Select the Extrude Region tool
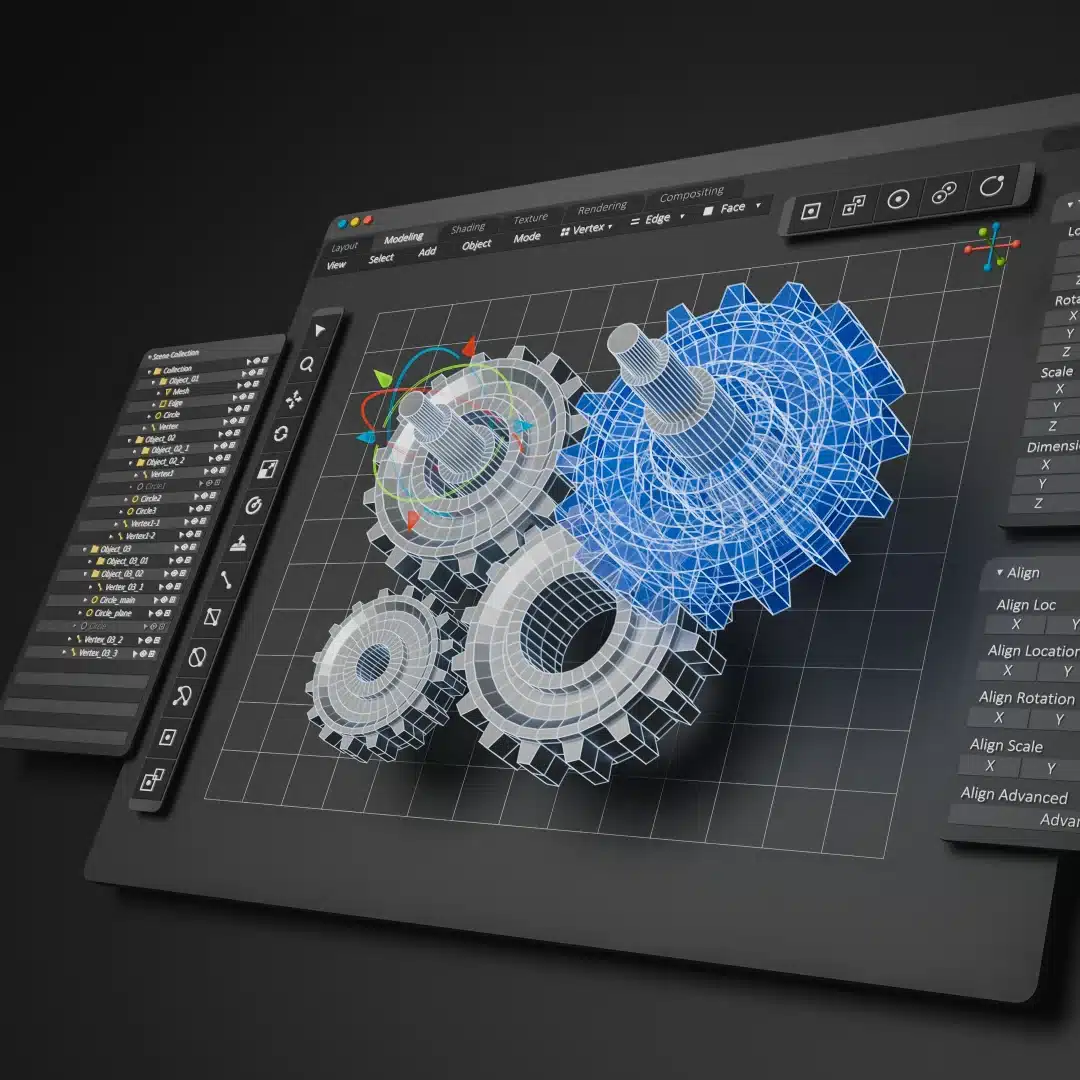1080x1080 pixels. [239, 543]
